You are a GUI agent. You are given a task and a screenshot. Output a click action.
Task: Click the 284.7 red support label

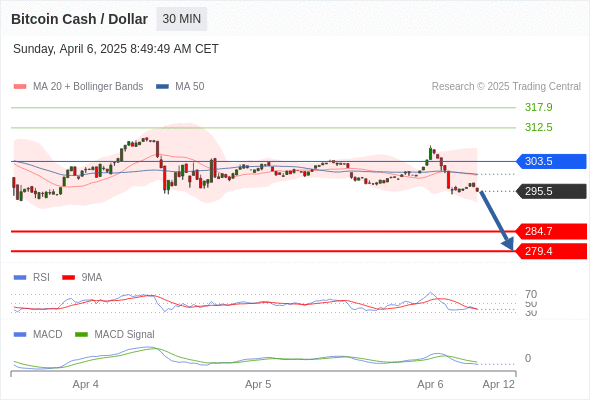click(551, 231)
